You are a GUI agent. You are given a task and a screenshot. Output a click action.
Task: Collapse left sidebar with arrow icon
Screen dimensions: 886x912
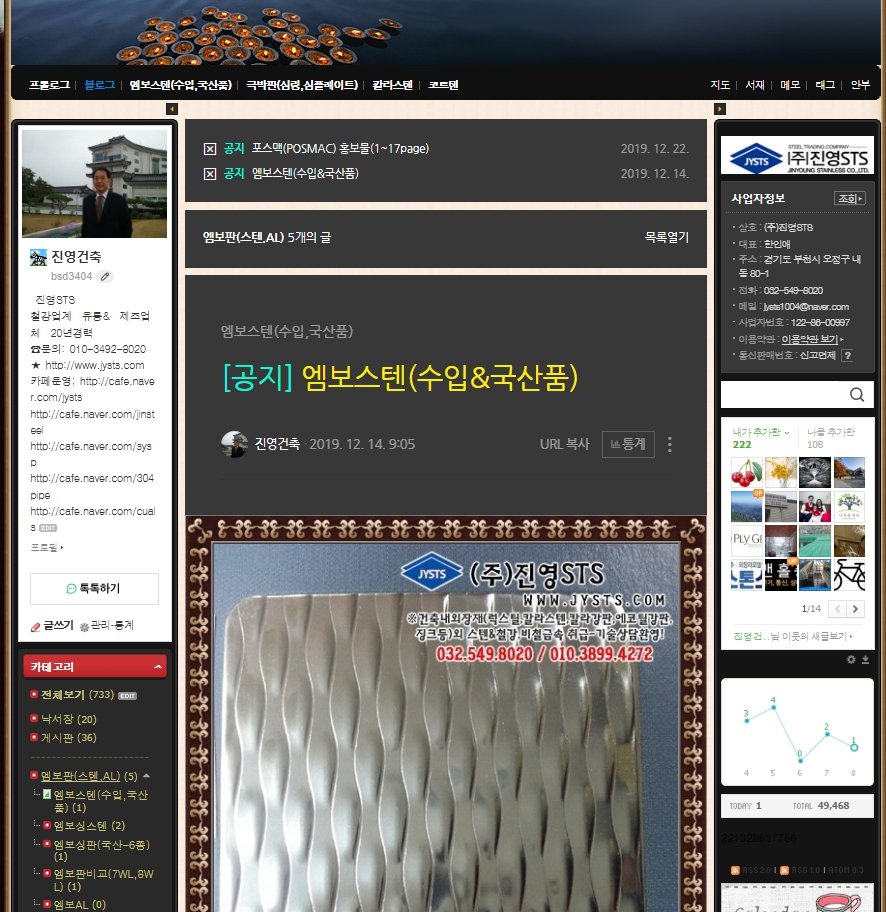pos(172,109)
